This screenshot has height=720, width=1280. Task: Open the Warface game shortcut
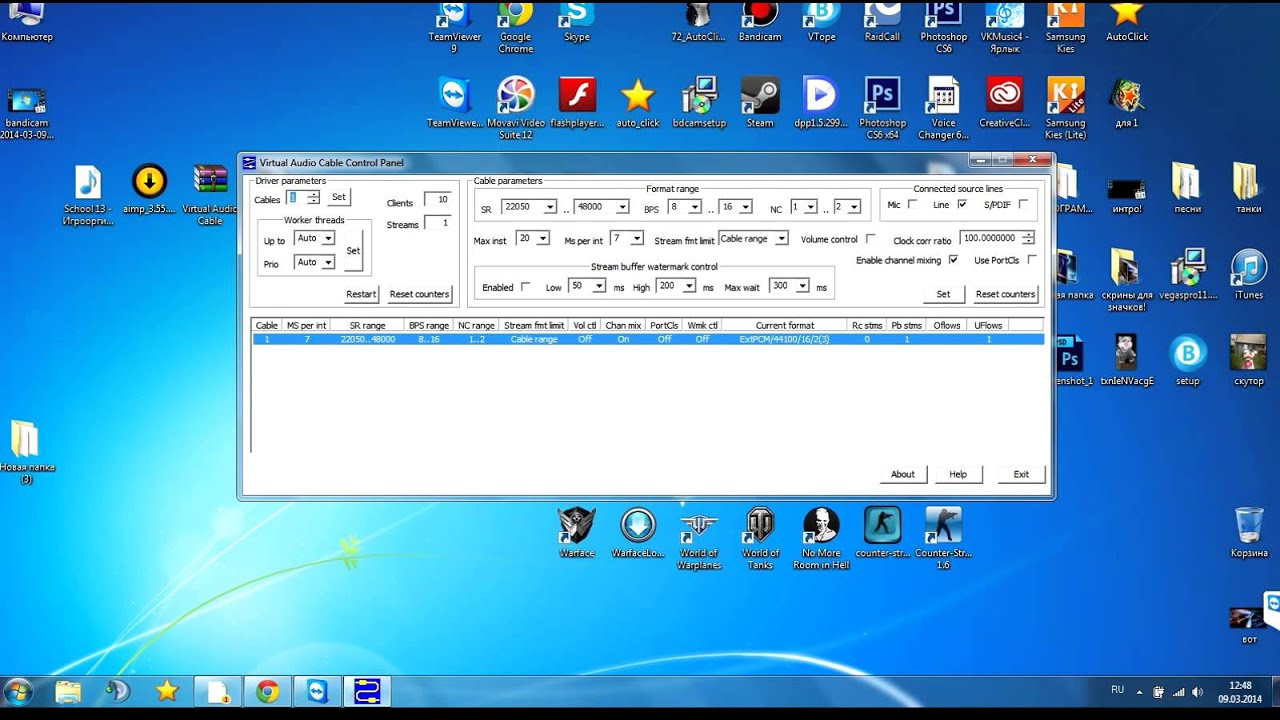tap(577, 532)
